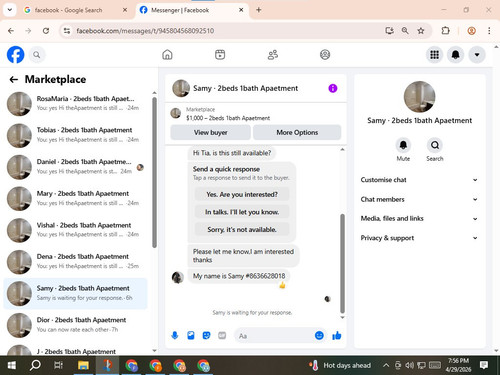Click 'My name is Samy' message bubble
Screen dimensions: 500x375
coord(239,276)
